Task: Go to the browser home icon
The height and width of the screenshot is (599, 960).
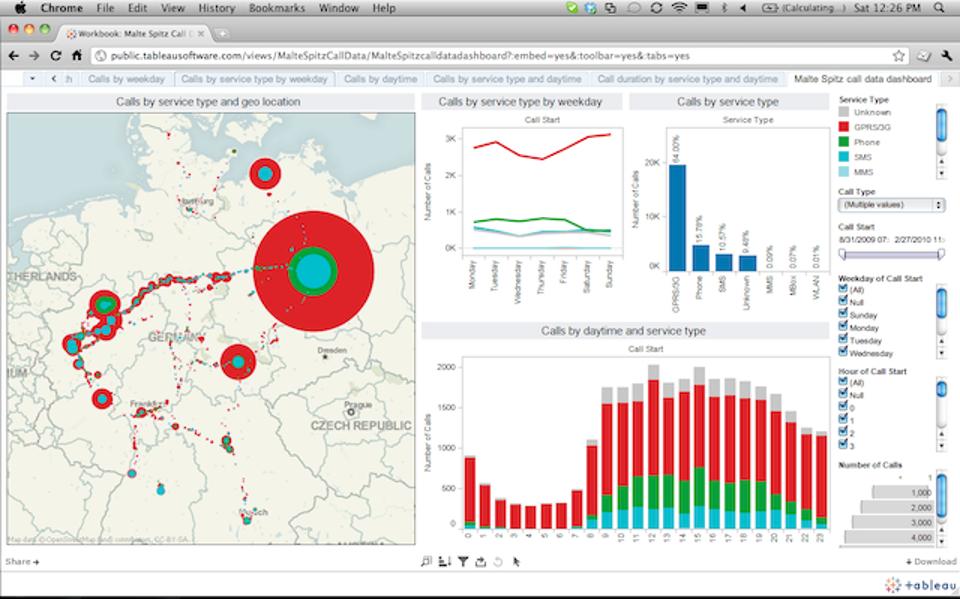Action: pos(77,56)
